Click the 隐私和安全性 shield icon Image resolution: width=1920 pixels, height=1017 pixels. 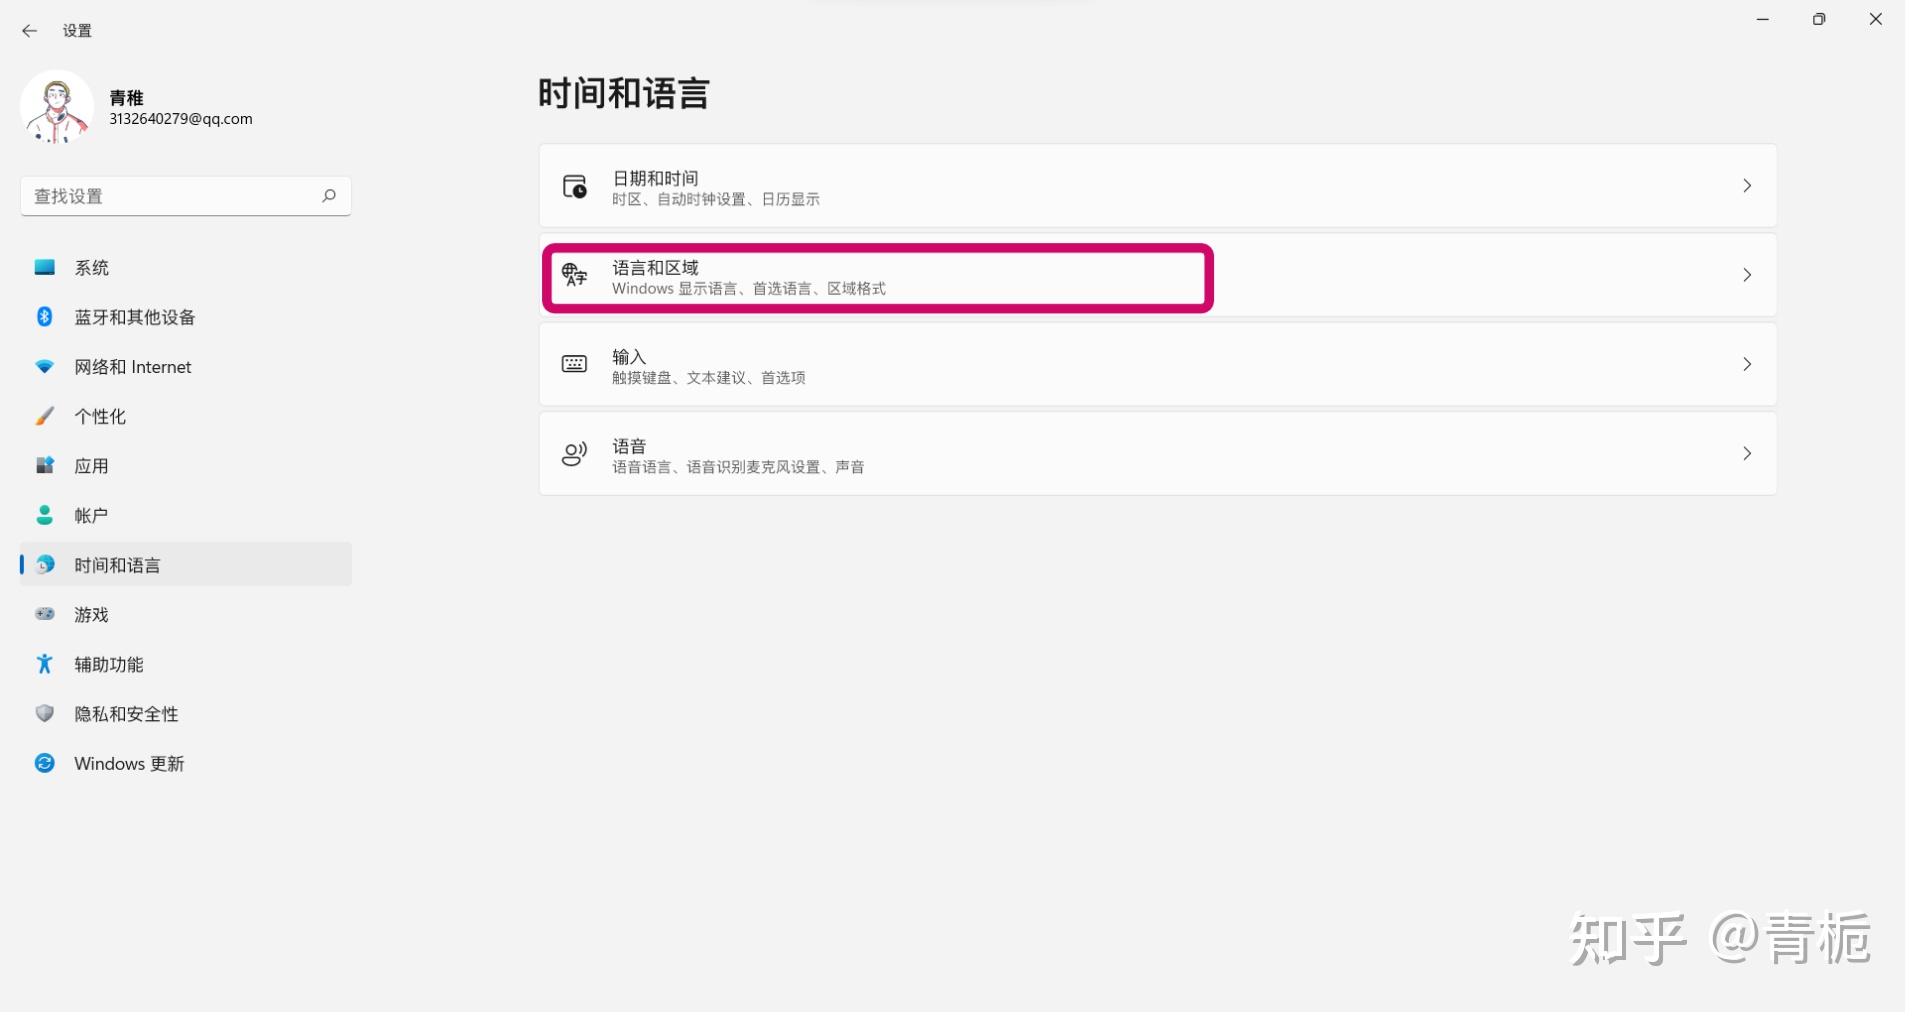[44, 713]
